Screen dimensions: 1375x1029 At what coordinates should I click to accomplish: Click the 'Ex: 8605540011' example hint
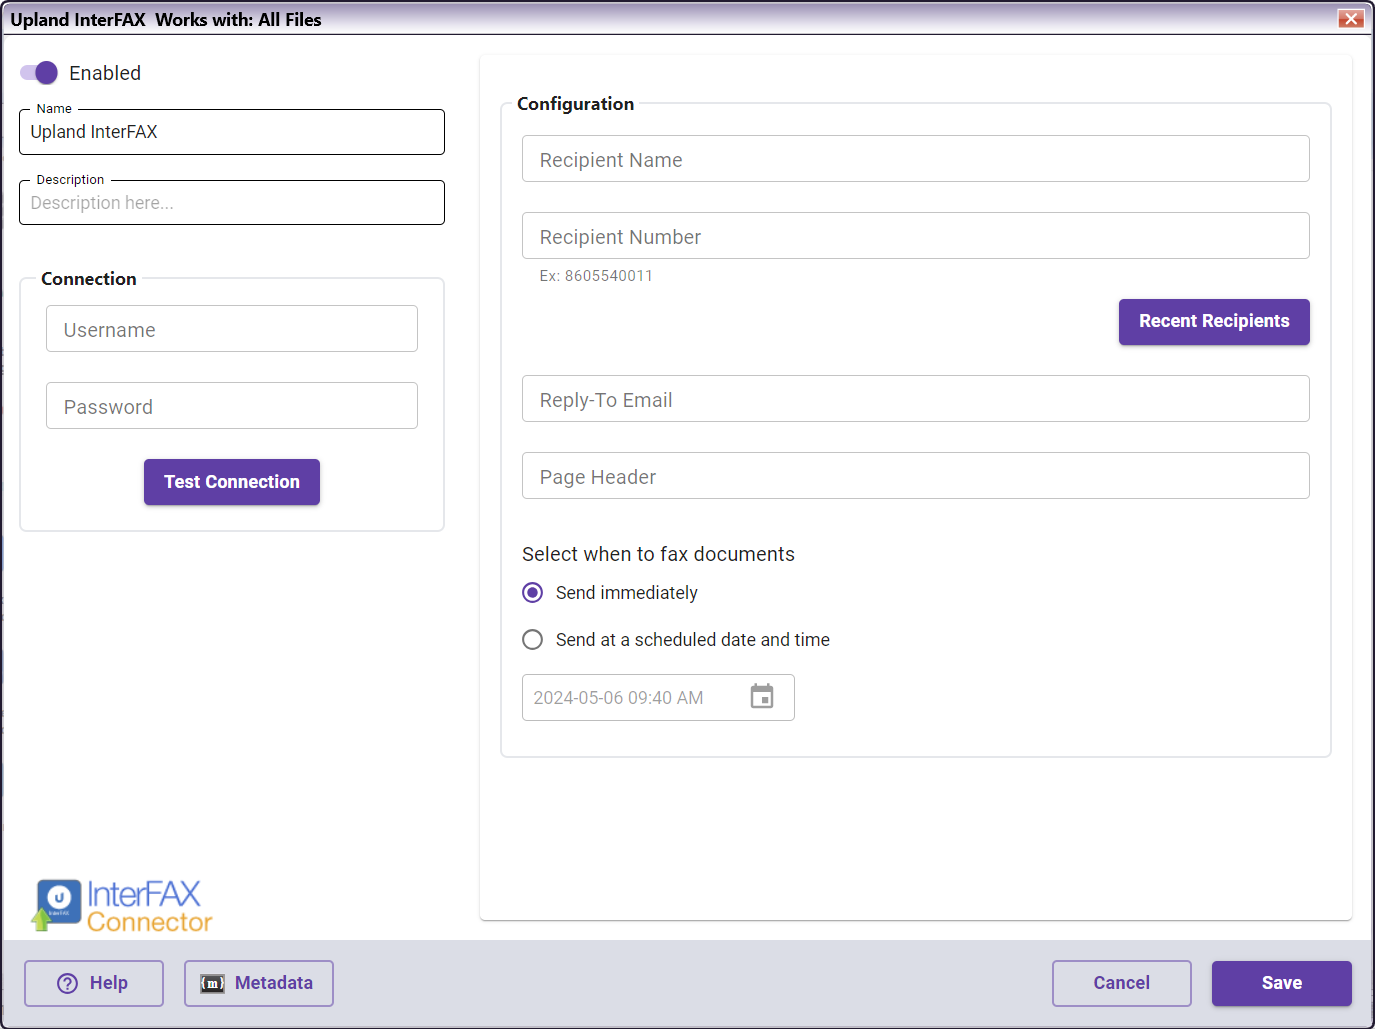(596, 276)
